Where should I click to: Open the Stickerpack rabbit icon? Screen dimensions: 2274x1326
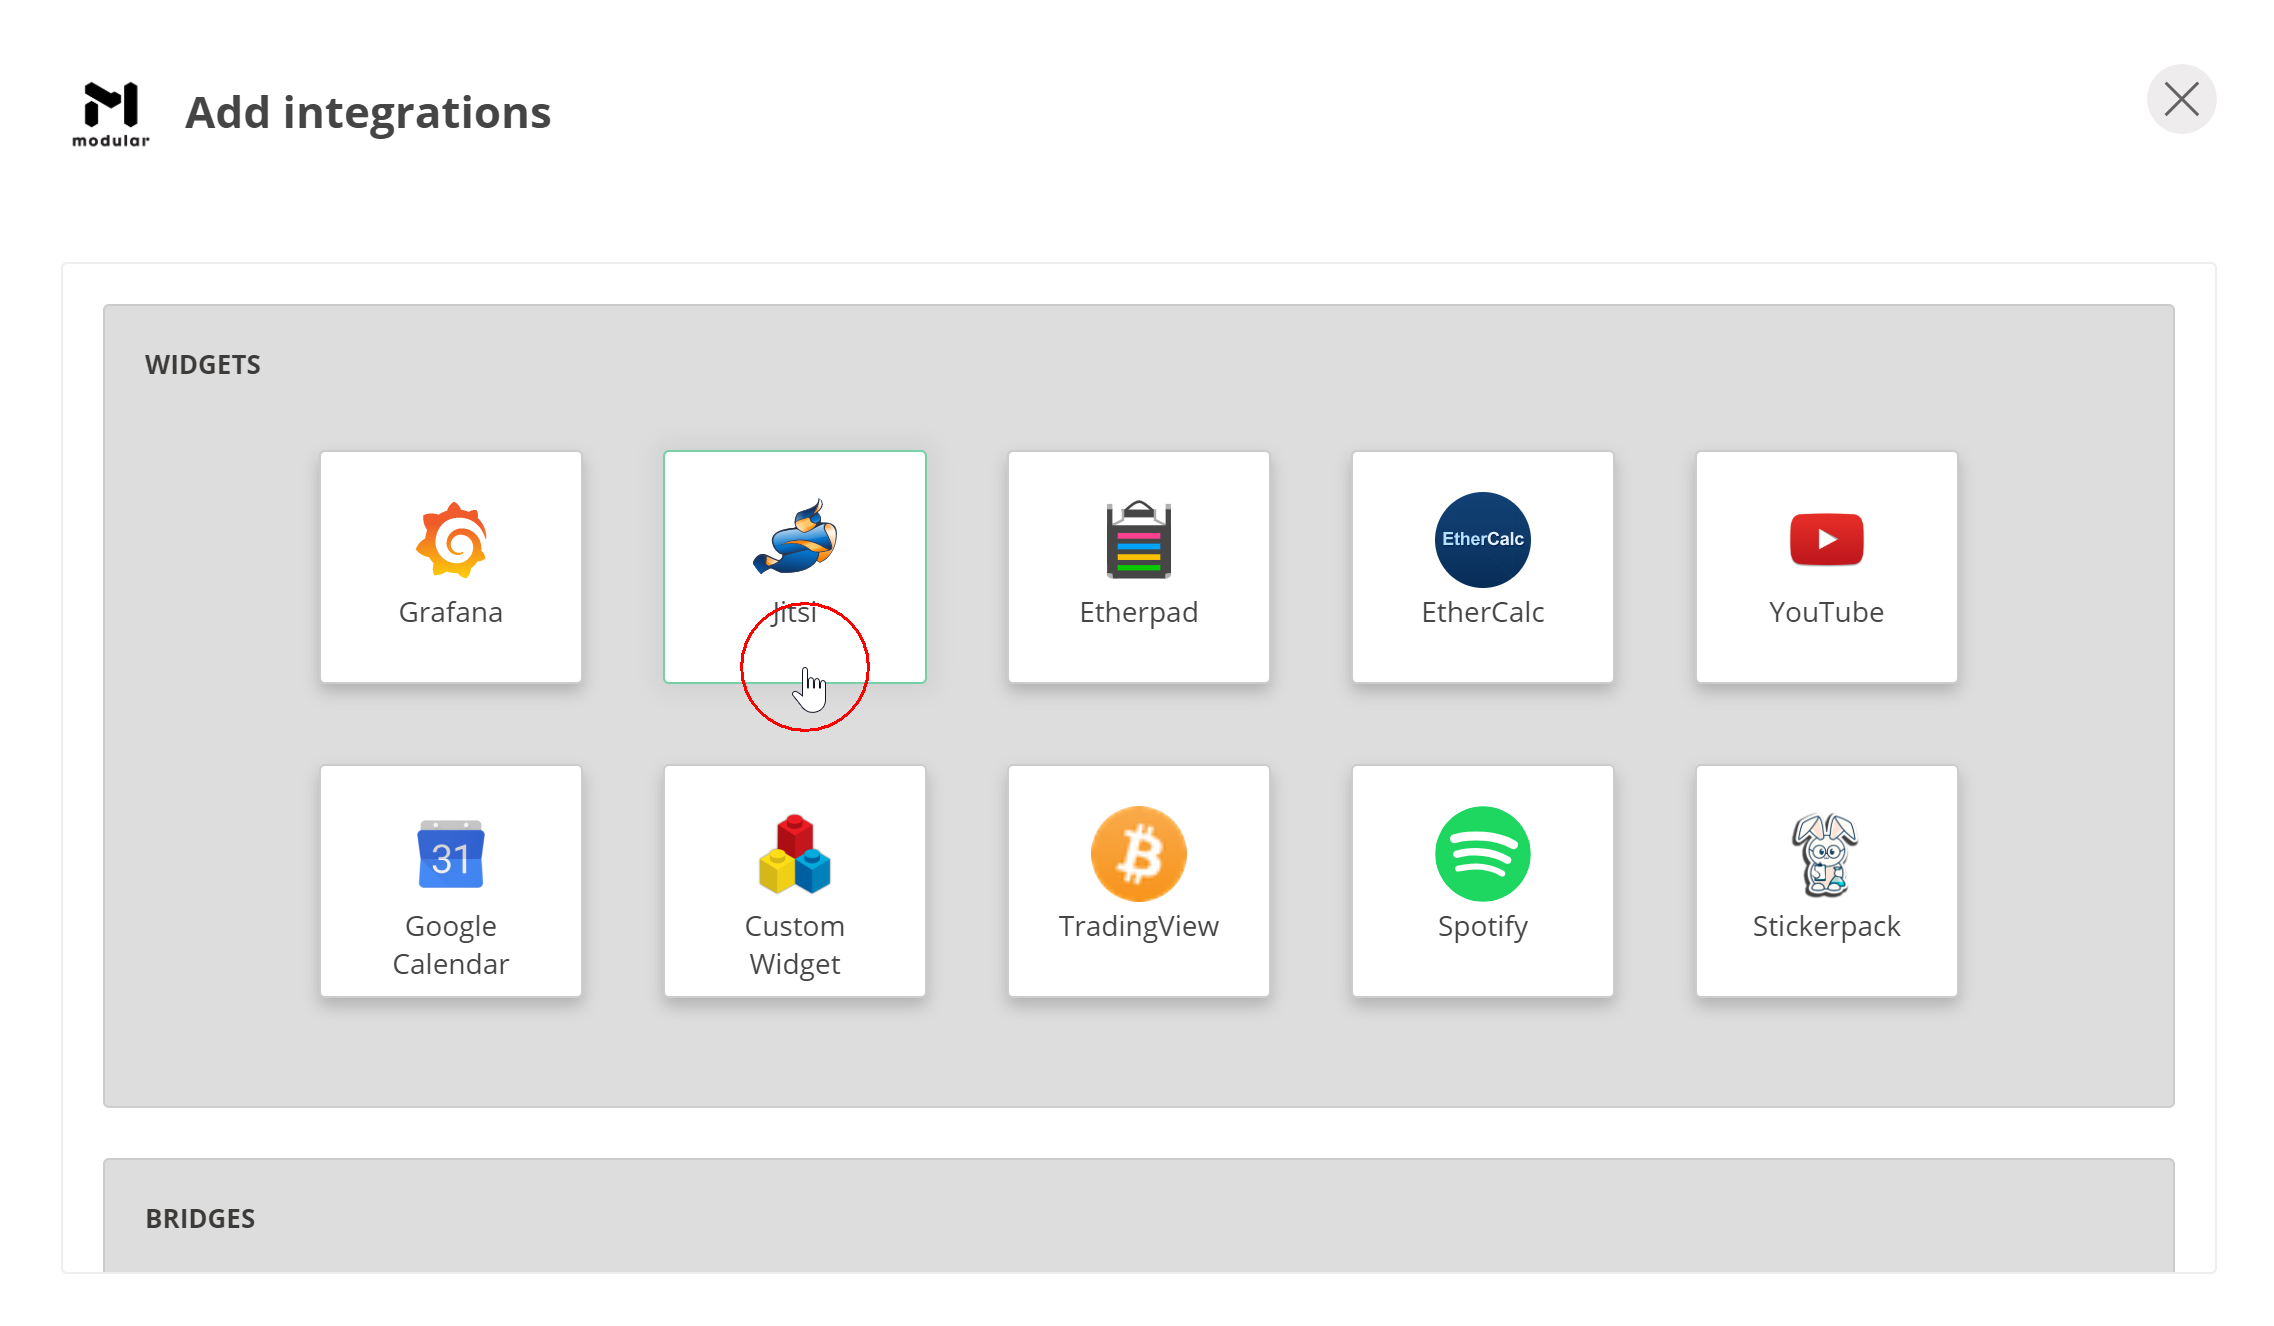[1825, 855]
